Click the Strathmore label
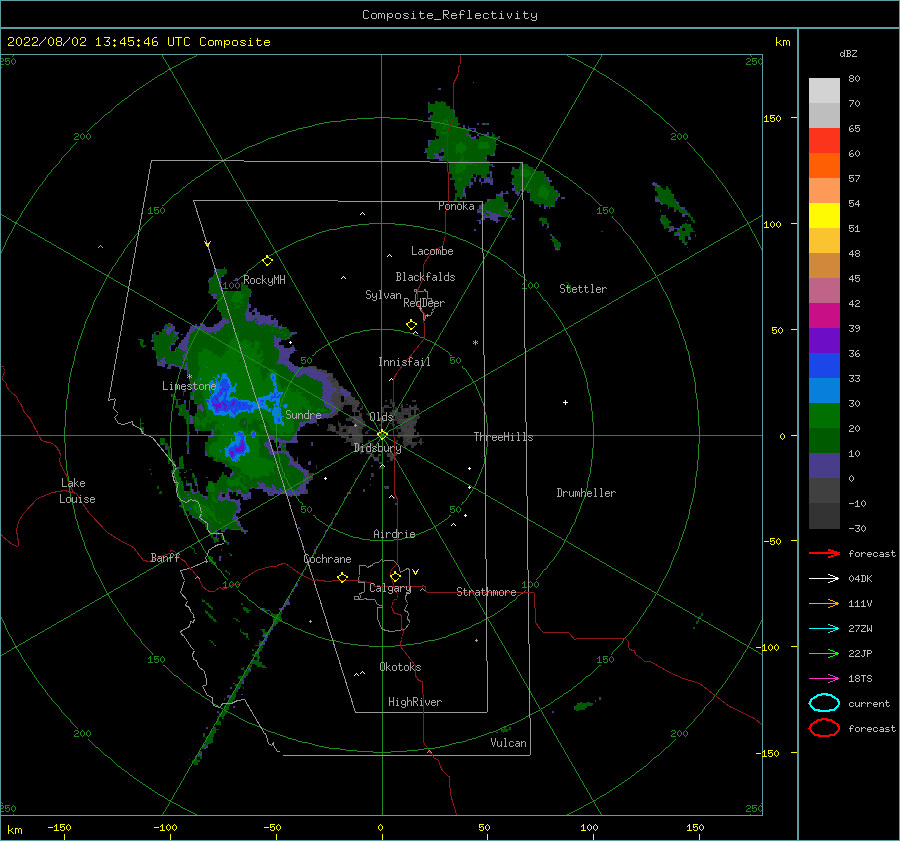Viewport: 900px width, 841px height. click(486, 592)
